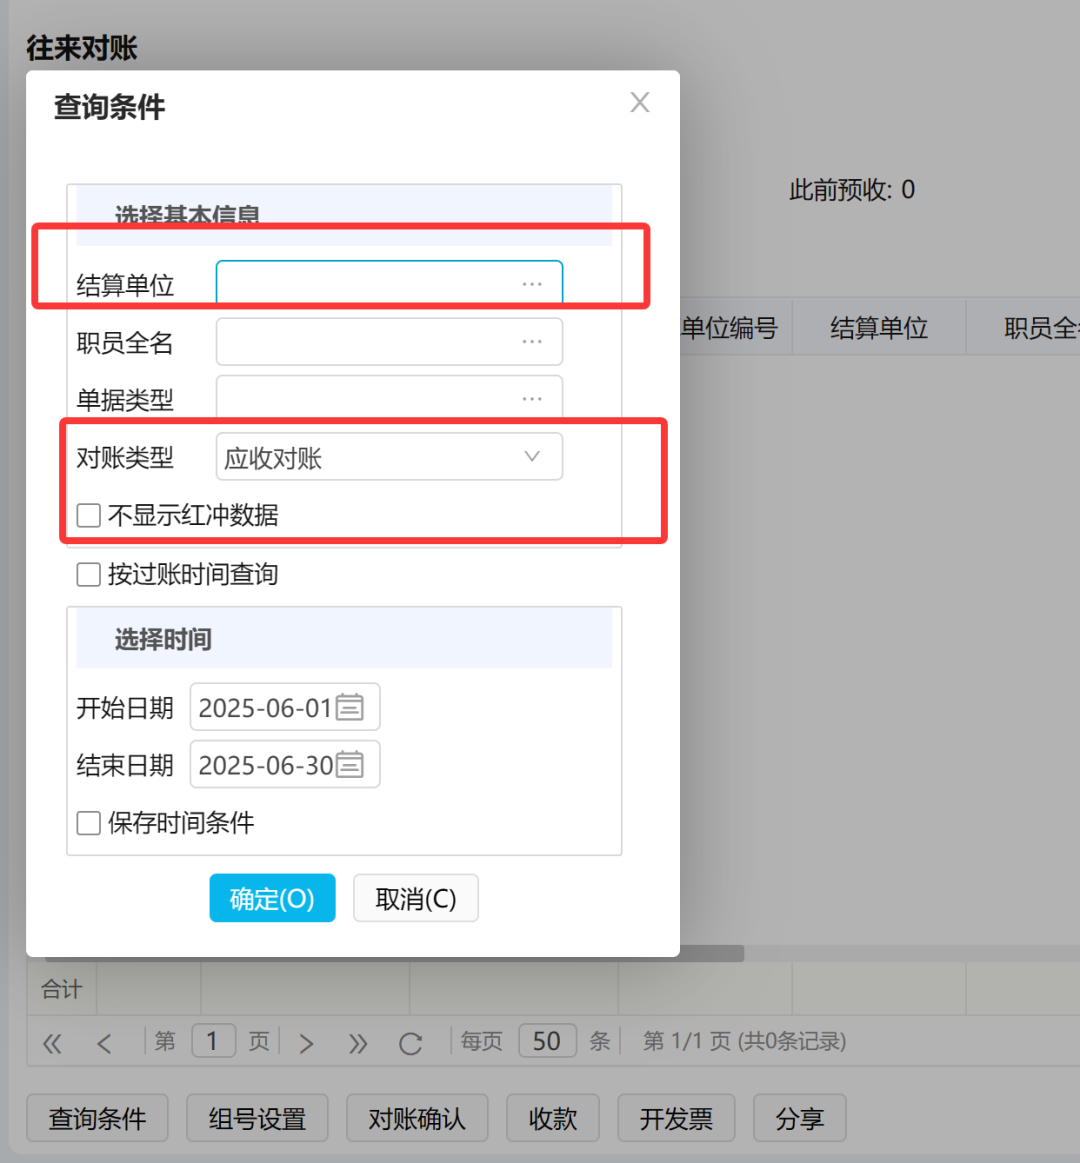The height and width of the screenshot is (1163, 1080).
Task: Open calendar picker for 结束日期
Action: pyautogui.click(x=349, y=765)
